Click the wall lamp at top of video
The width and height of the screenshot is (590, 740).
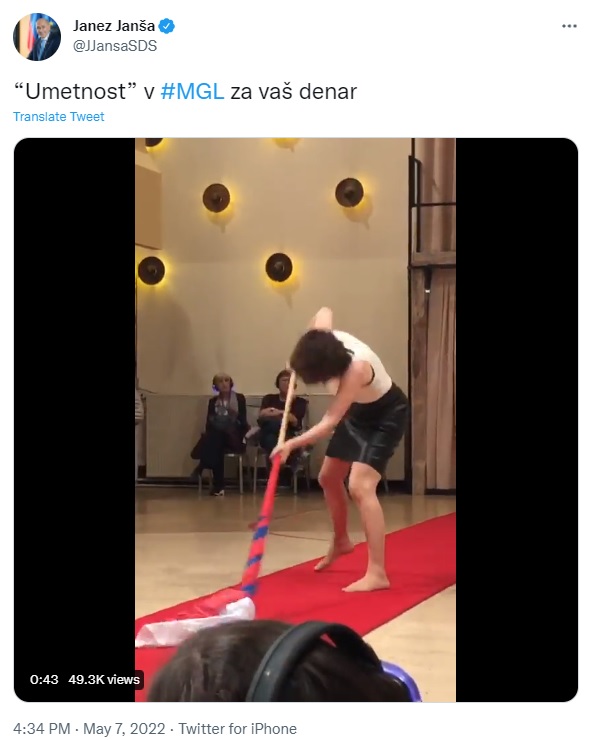(x=286, y=143)
